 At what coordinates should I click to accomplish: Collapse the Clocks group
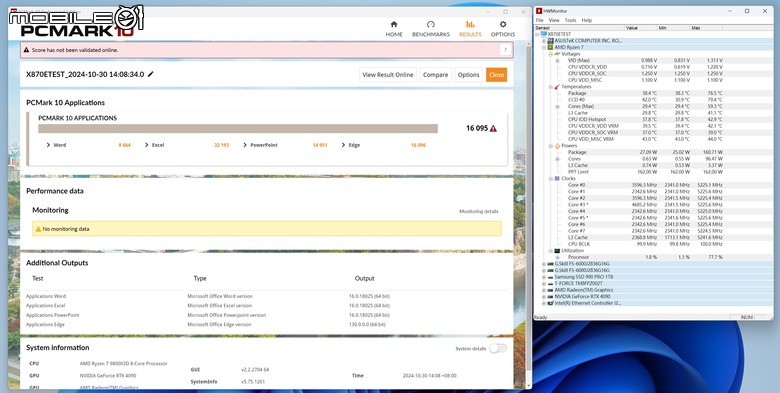click(550, 179)
